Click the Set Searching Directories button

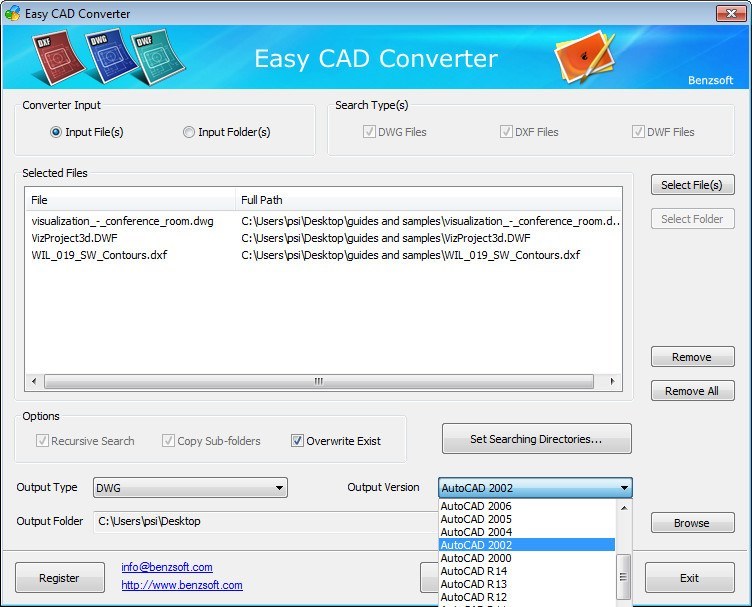tap(536, 439)
